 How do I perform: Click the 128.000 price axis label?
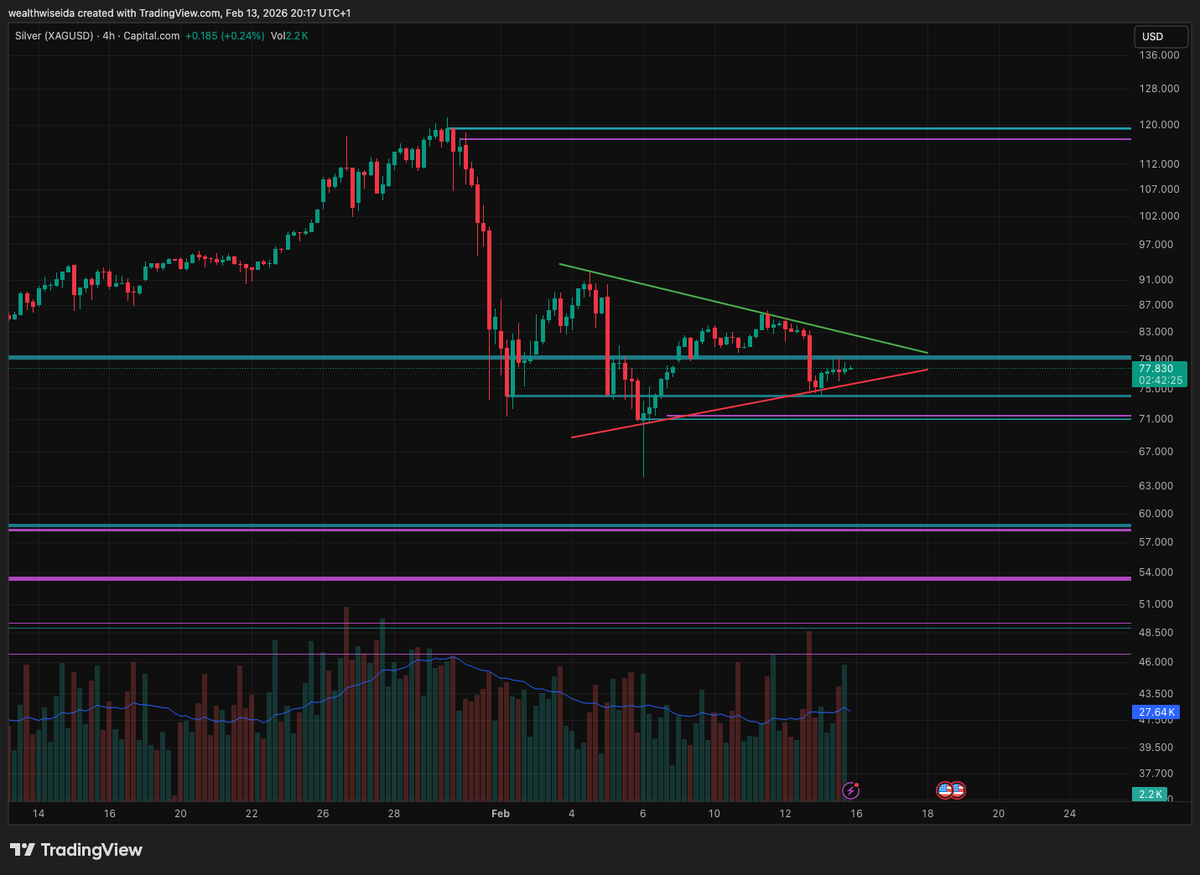(x=1160, y=89)
